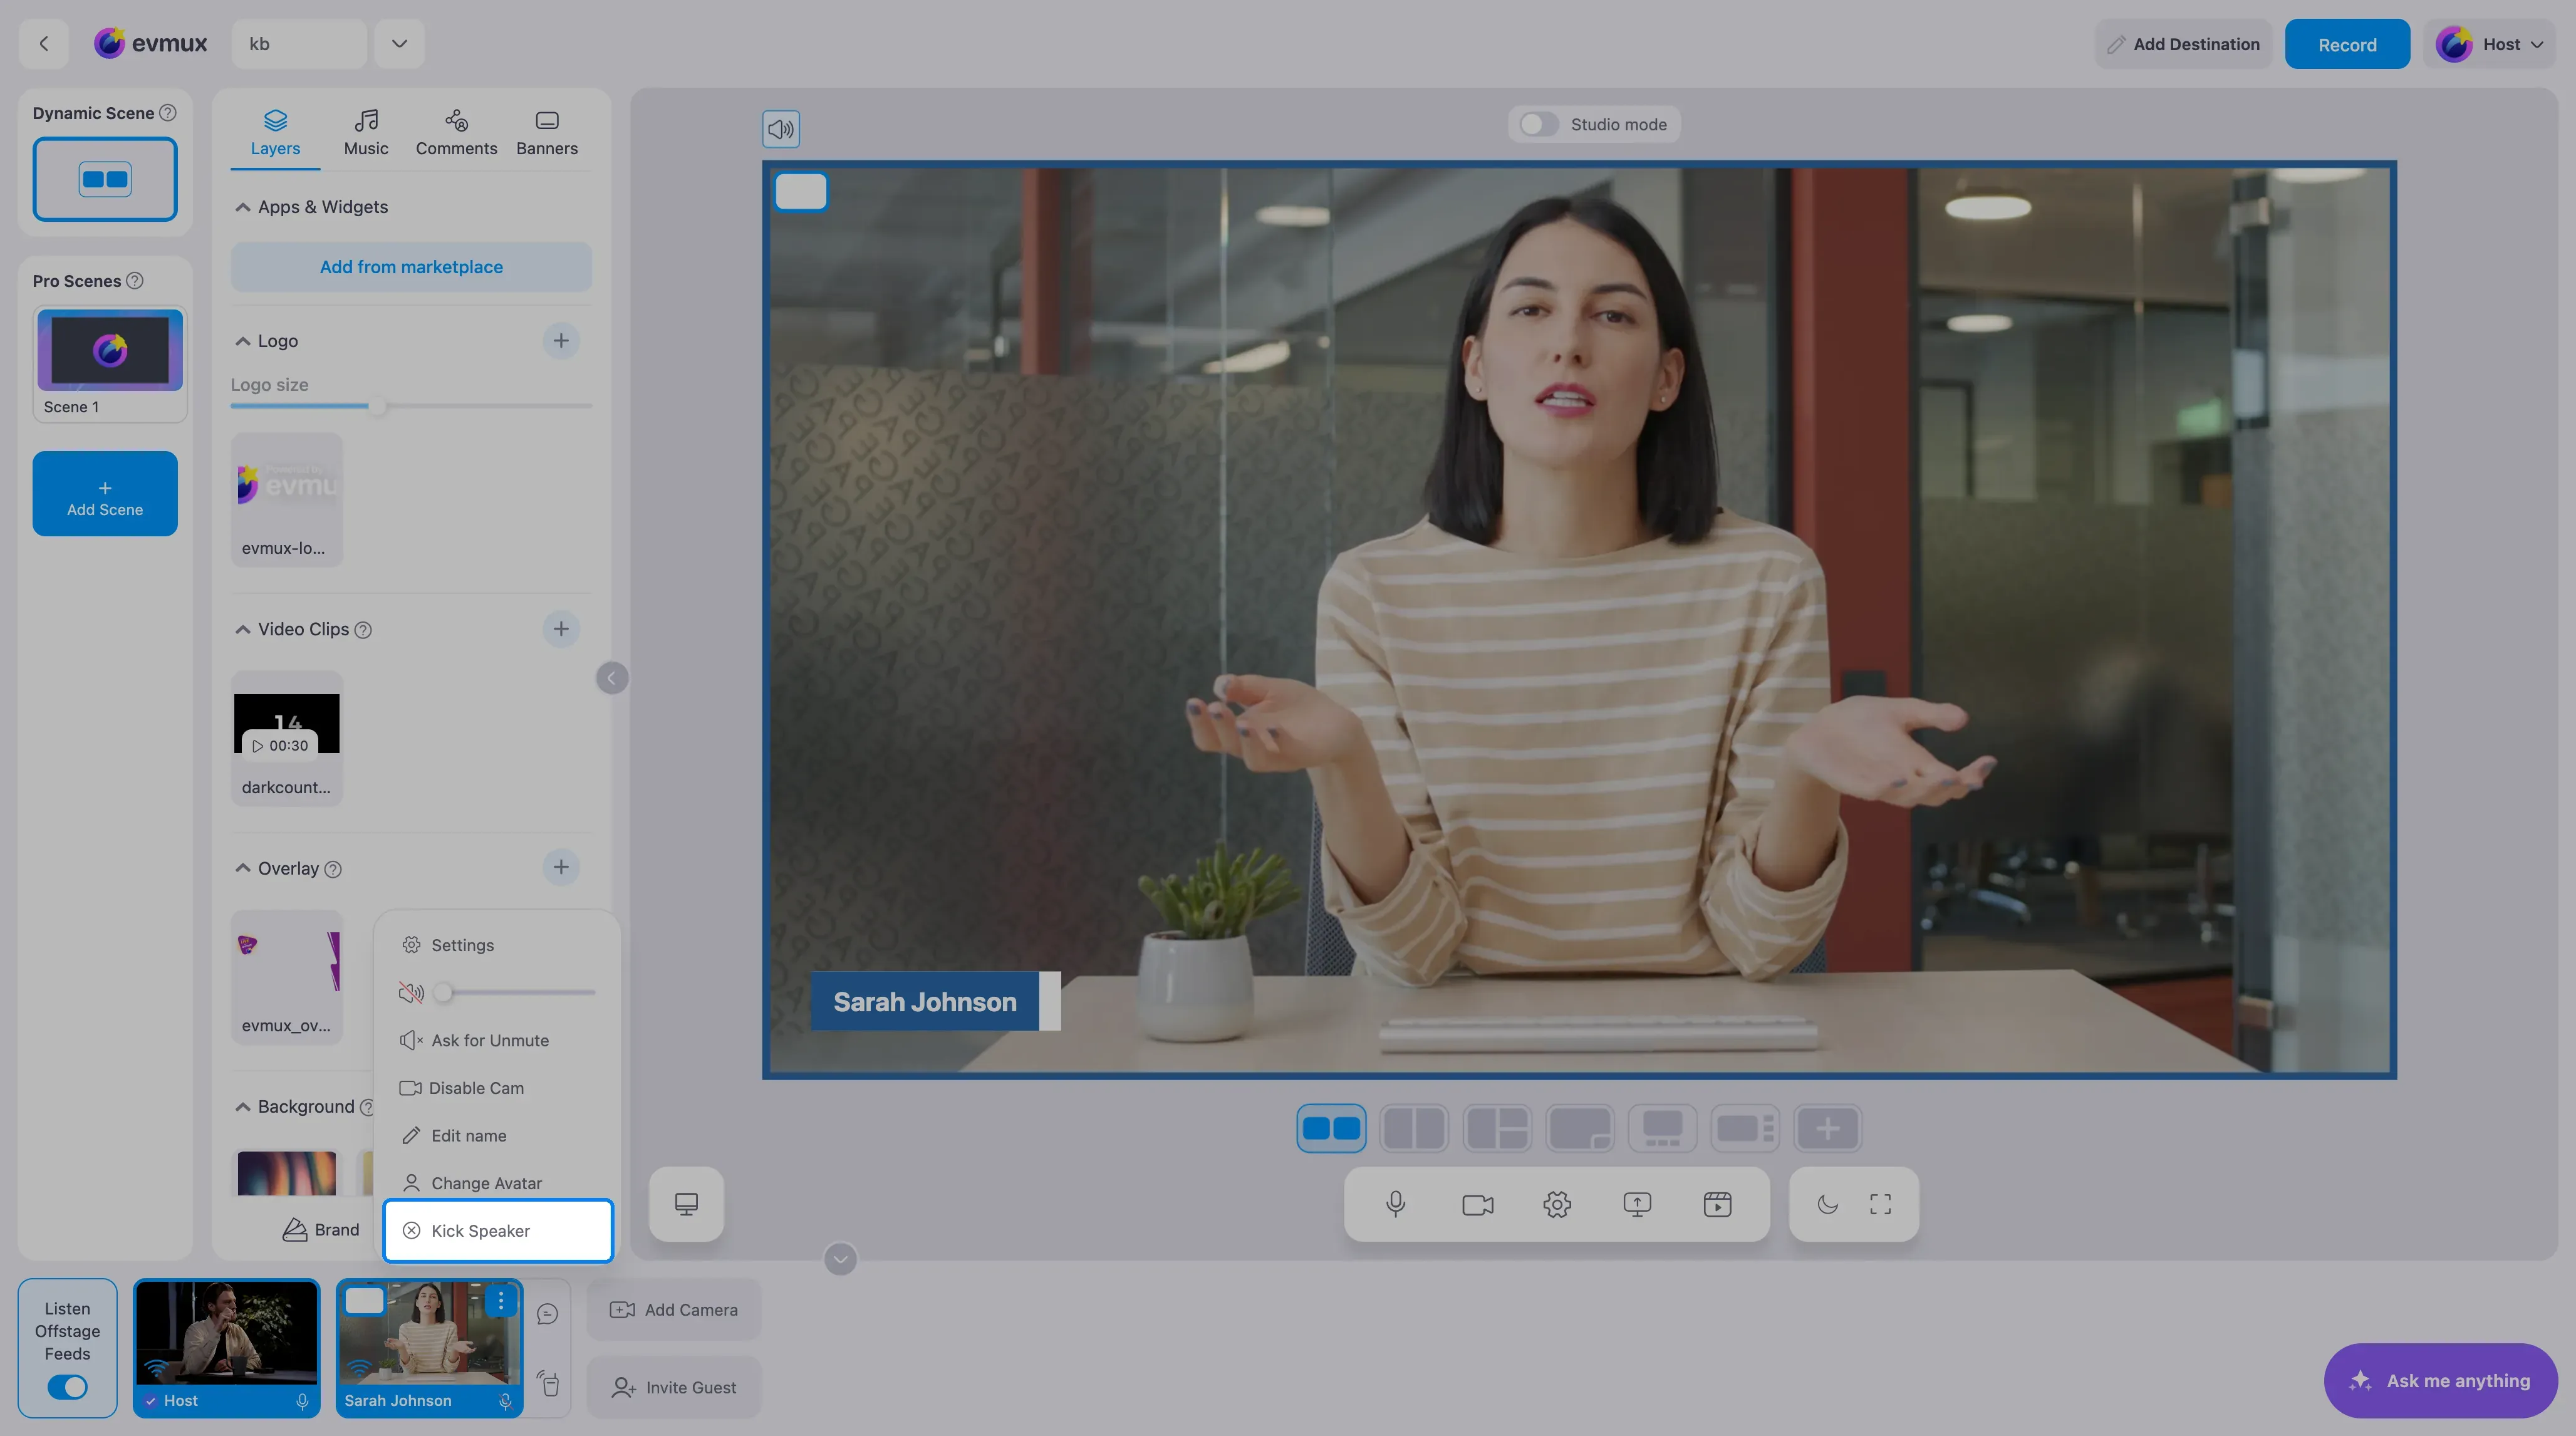2576x1436 pixels.
Task: Open the Host account dropdown
Action: [x=2489, y=44]
